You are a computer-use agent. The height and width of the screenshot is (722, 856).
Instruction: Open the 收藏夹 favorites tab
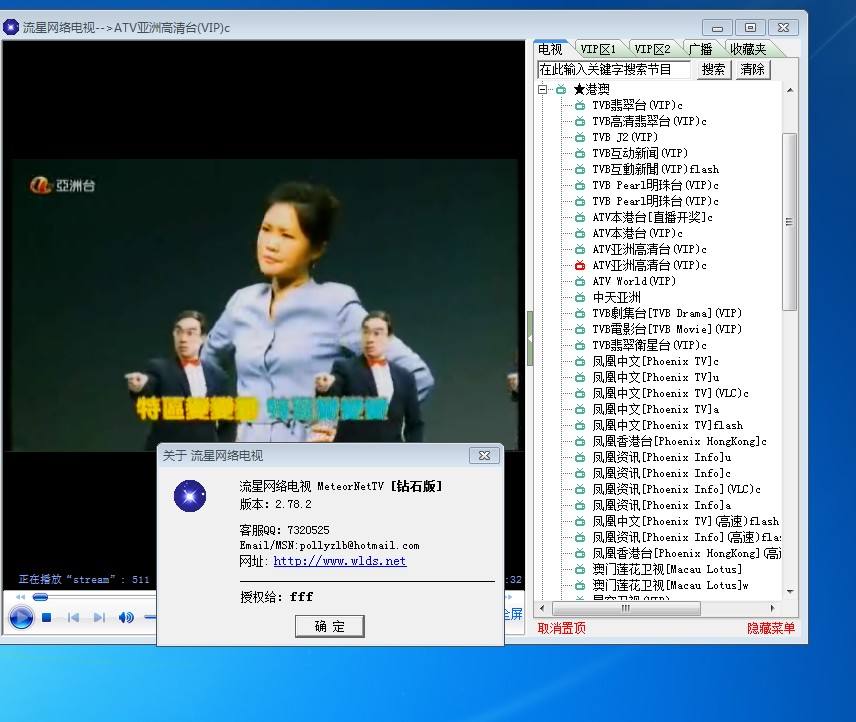coord(748,49)
